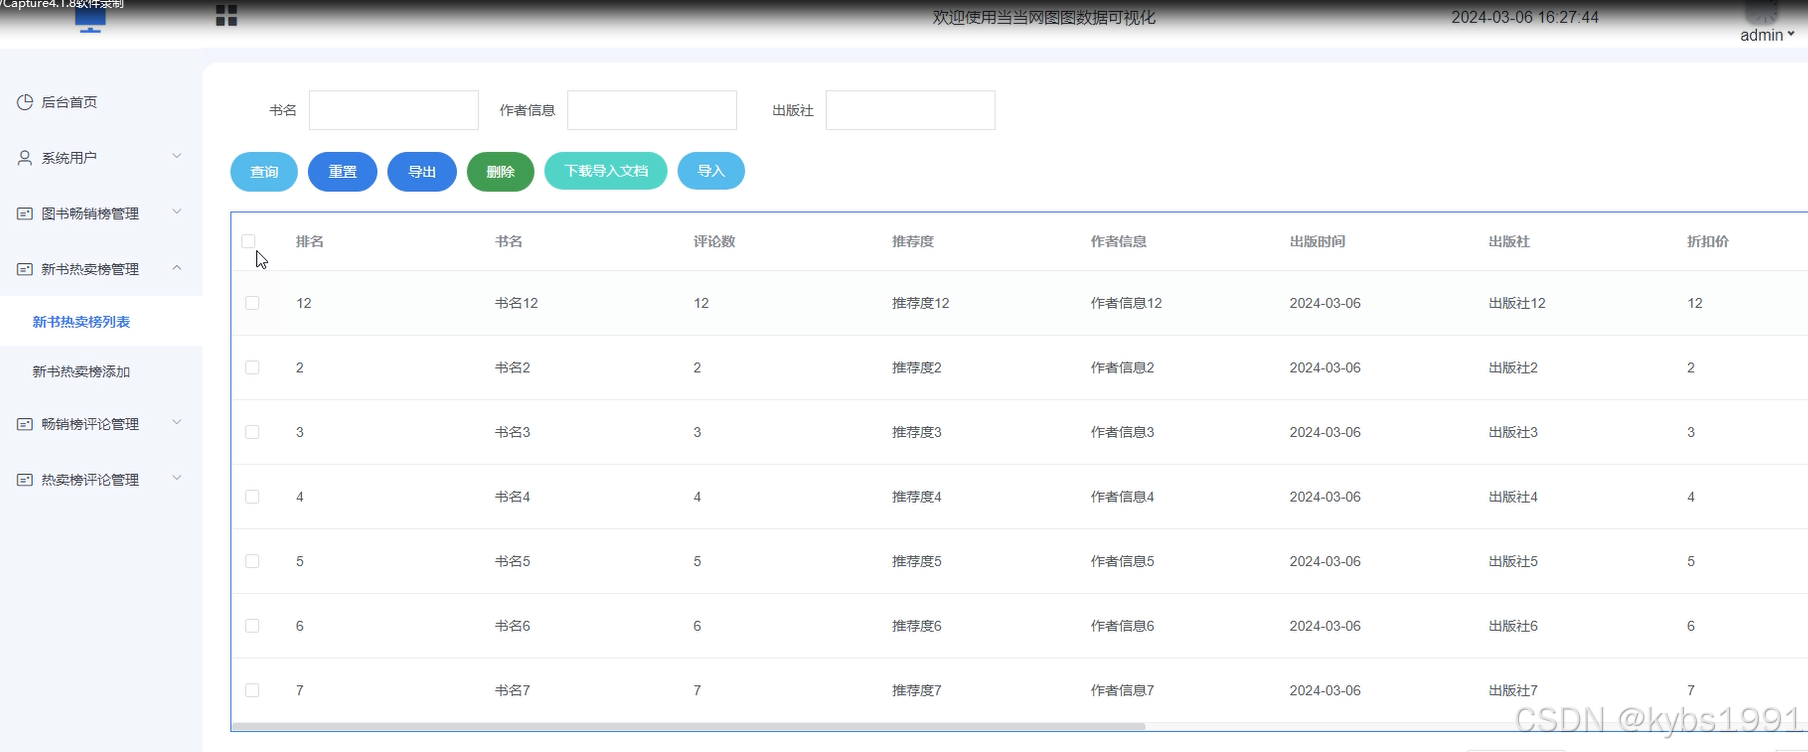Screen dimensions: 1808x752
Task: Click the 热卖榜评论管理 sidebar icon
Action: [25, 480]
